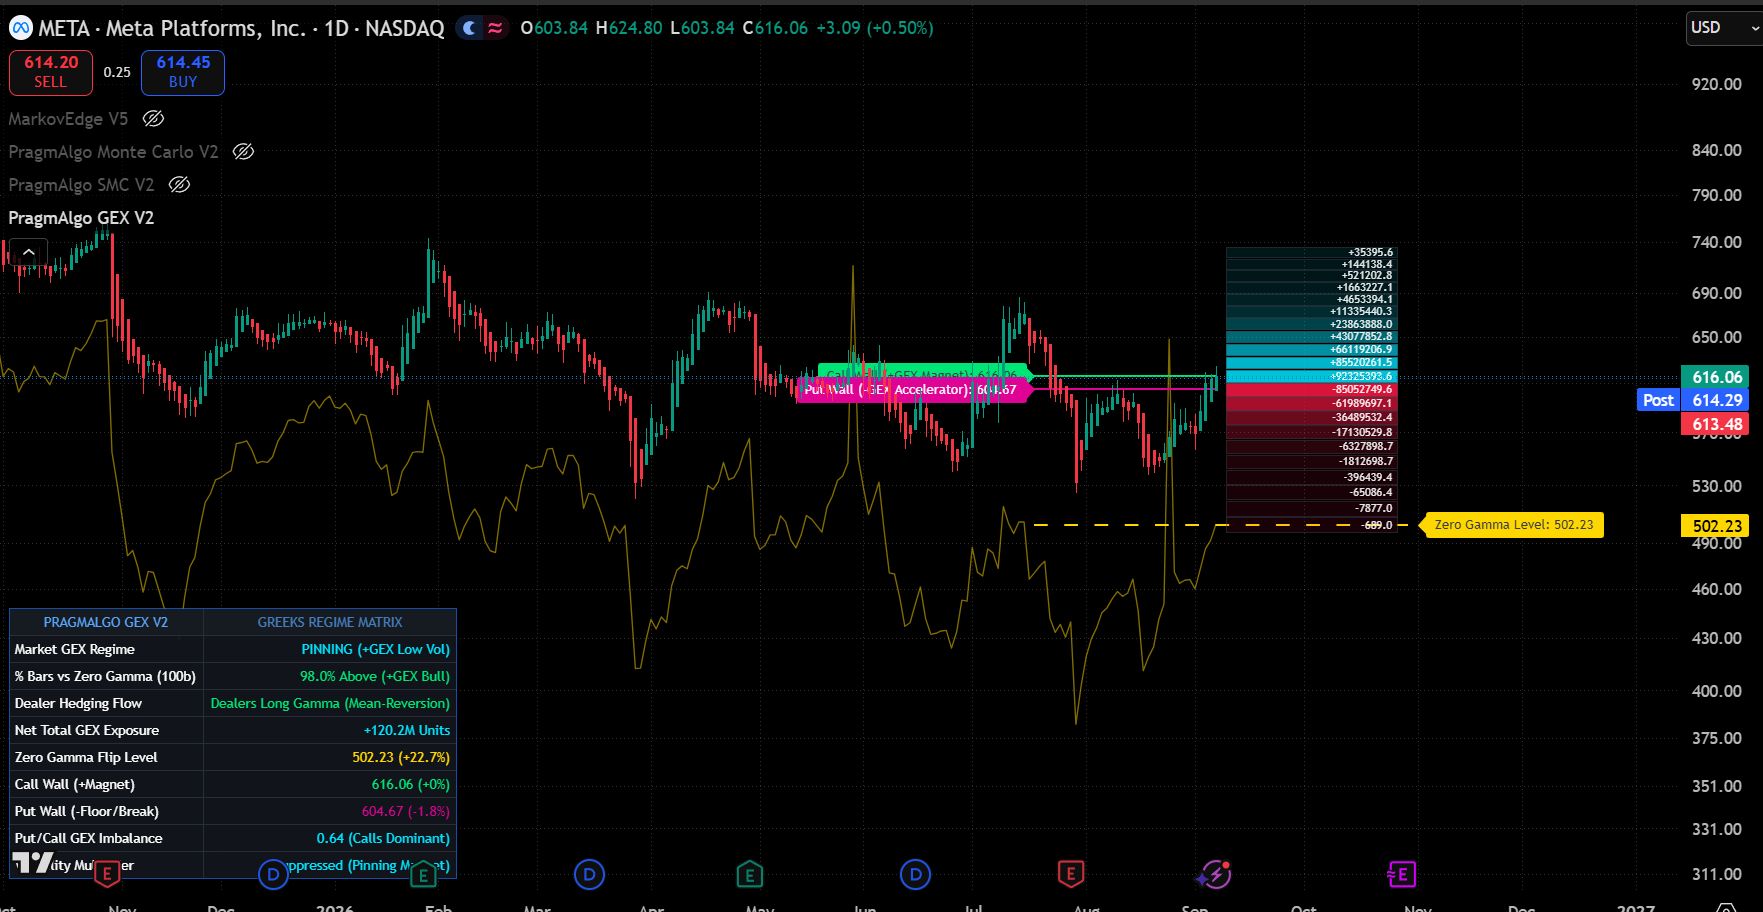Open the green earnings marker near May
This screenshot has width=1763, height=912.
[749, 875]
